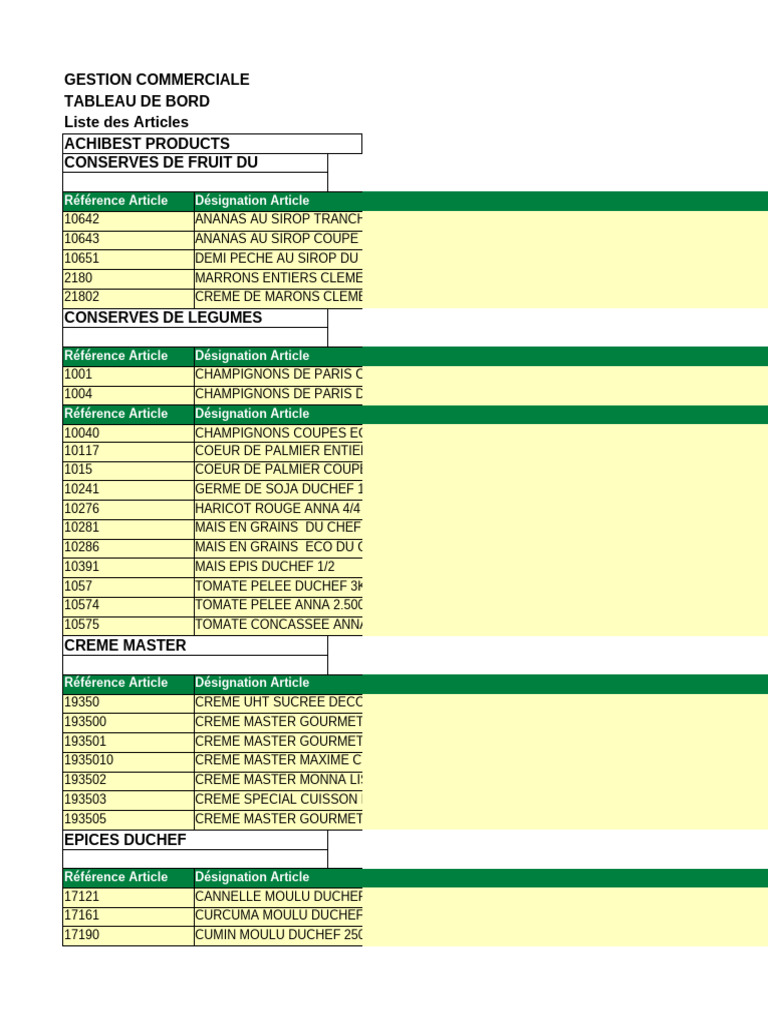Screen dimensions: 768x1024
Task: Select the GESTION COMMERCIALE title
Action: (x=157, y=80)
